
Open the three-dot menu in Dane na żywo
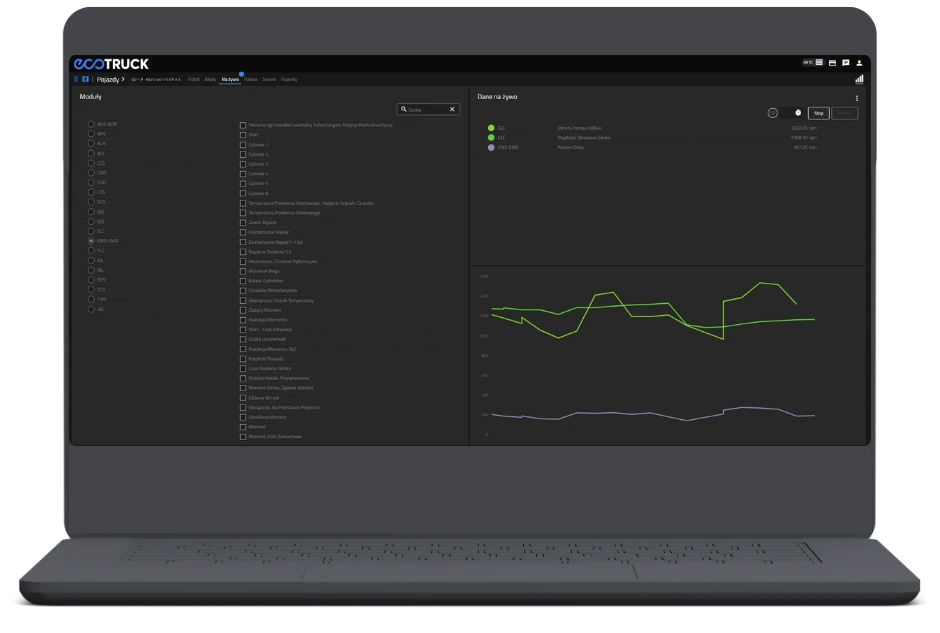click(x=857, y=98)
